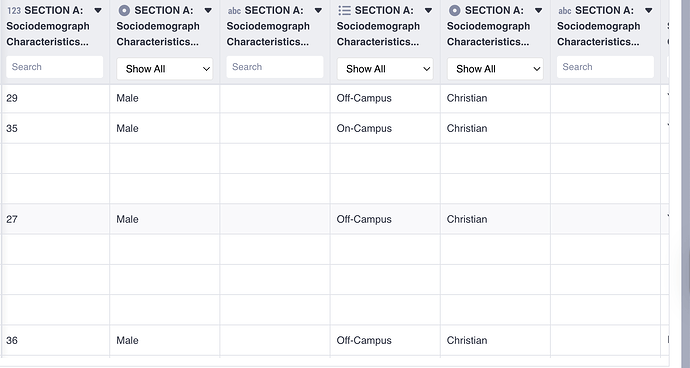
Task: Click the radio type icon in fifth column header
Action: coord(455,11)
